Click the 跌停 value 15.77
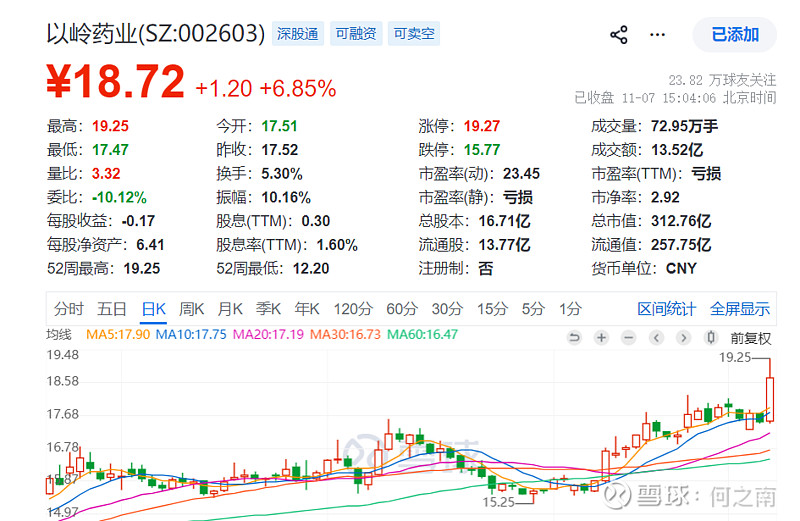 (x=482, y=150)
